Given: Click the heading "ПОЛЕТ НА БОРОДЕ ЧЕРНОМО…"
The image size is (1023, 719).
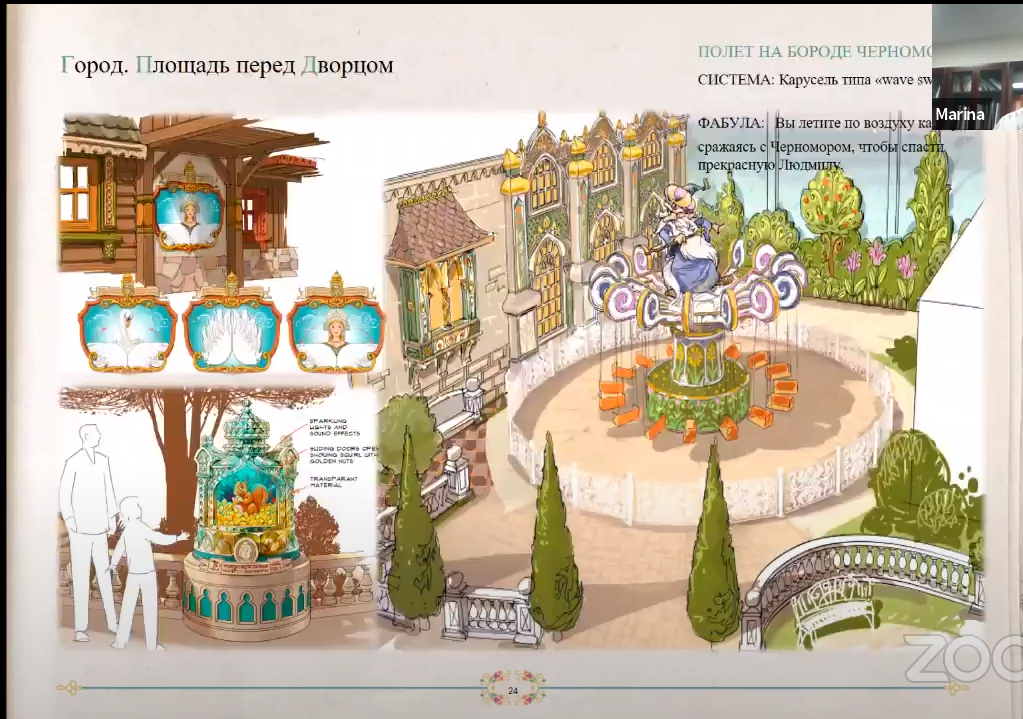Looking at the screenshot, I should coord(815,52).
